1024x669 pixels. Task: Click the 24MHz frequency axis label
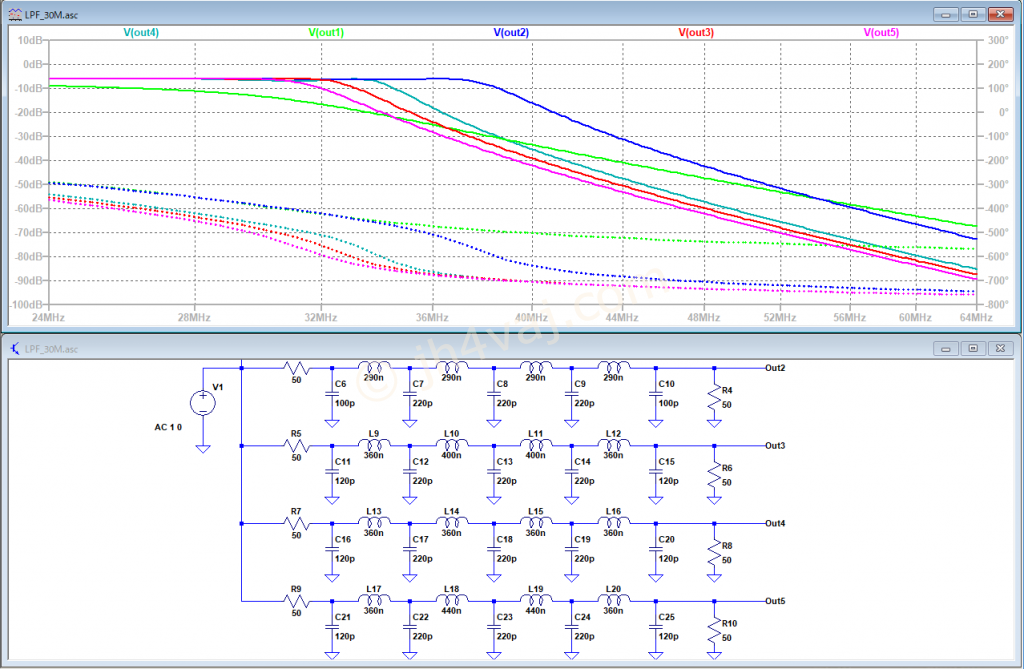pos(48,317)
